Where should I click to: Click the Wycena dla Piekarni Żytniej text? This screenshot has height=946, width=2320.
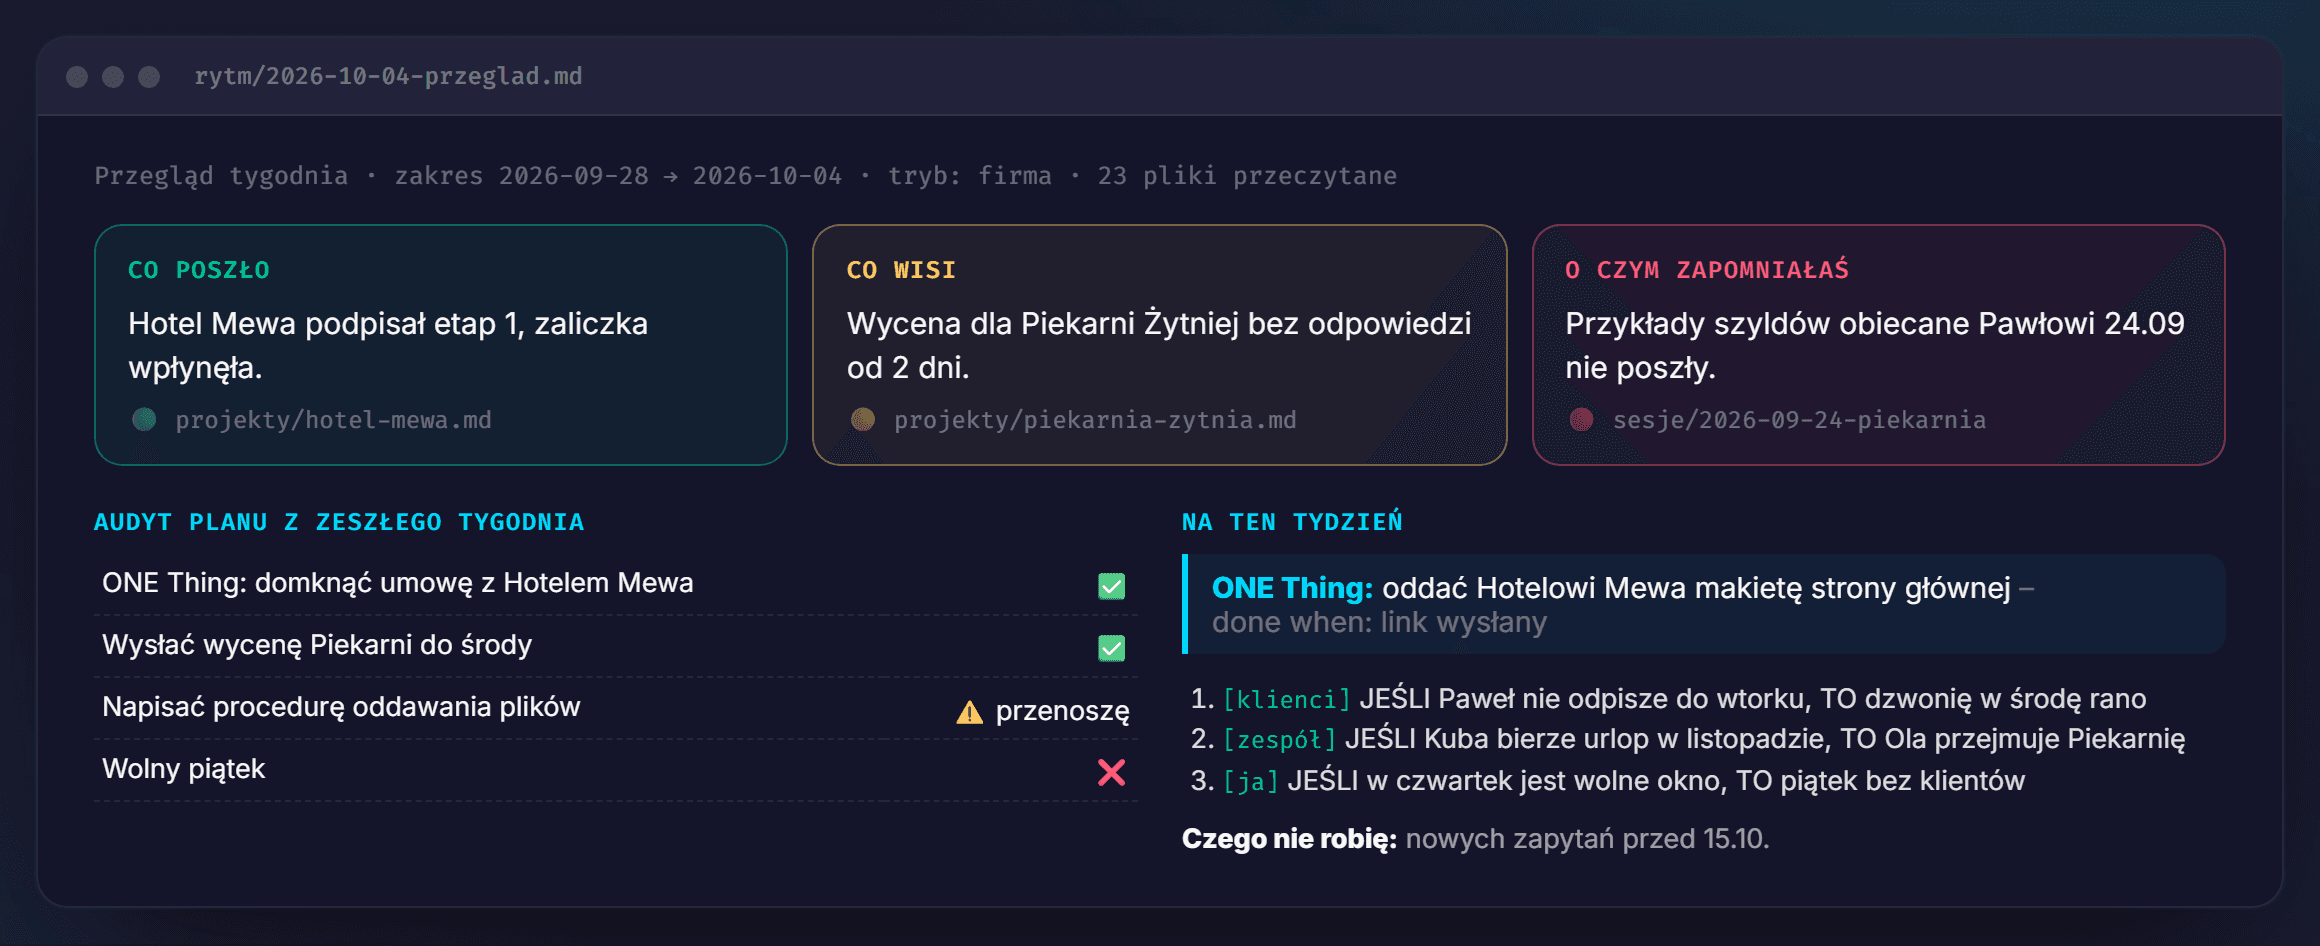pyautogui.click(x=1159, y=346)
